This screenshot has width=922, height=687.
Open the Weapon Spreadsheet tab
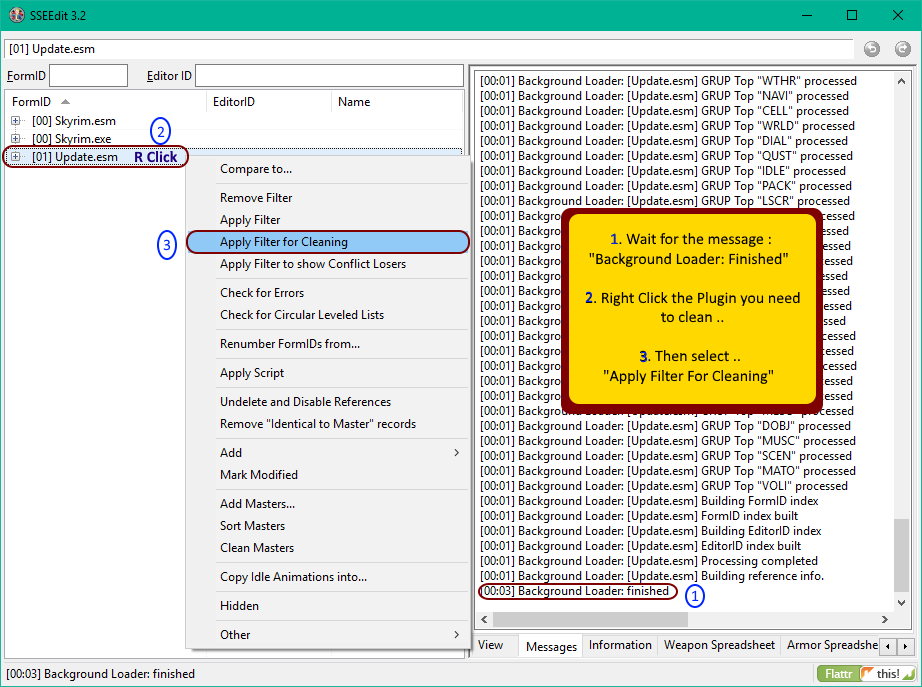pos(719,645)
